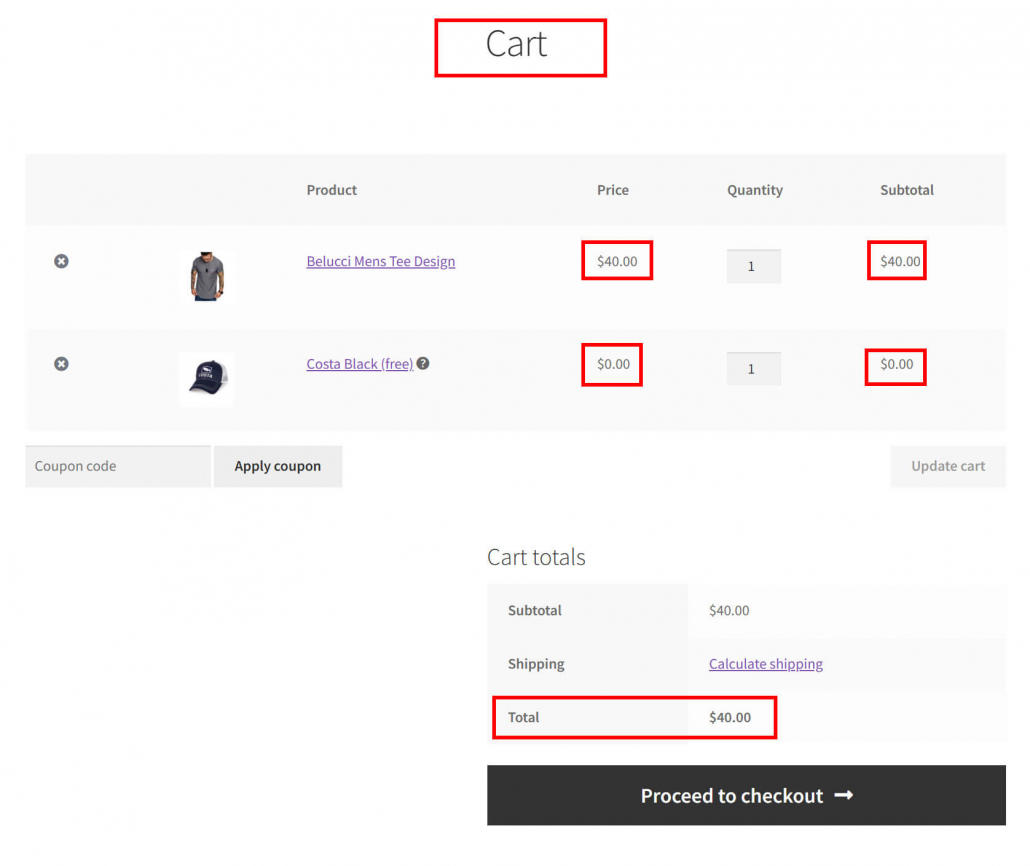
Task: Click quantity field for Belucci Mens Tee
Action: coord(753,267)
